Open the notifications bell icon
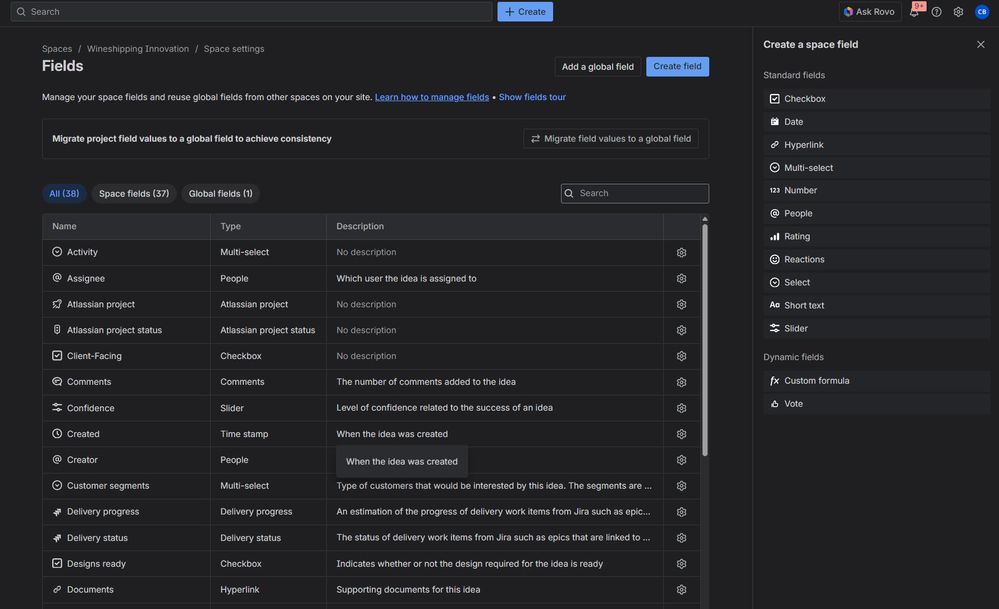This screenshot has width=999, height=609. pos(914,12)
